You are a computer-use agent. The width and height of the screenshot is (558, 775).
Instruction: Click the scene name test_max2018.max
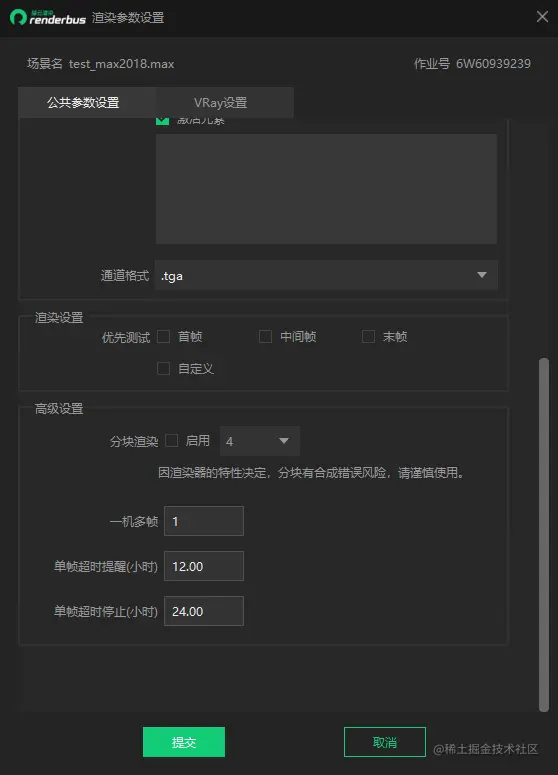tap(122, 64)
